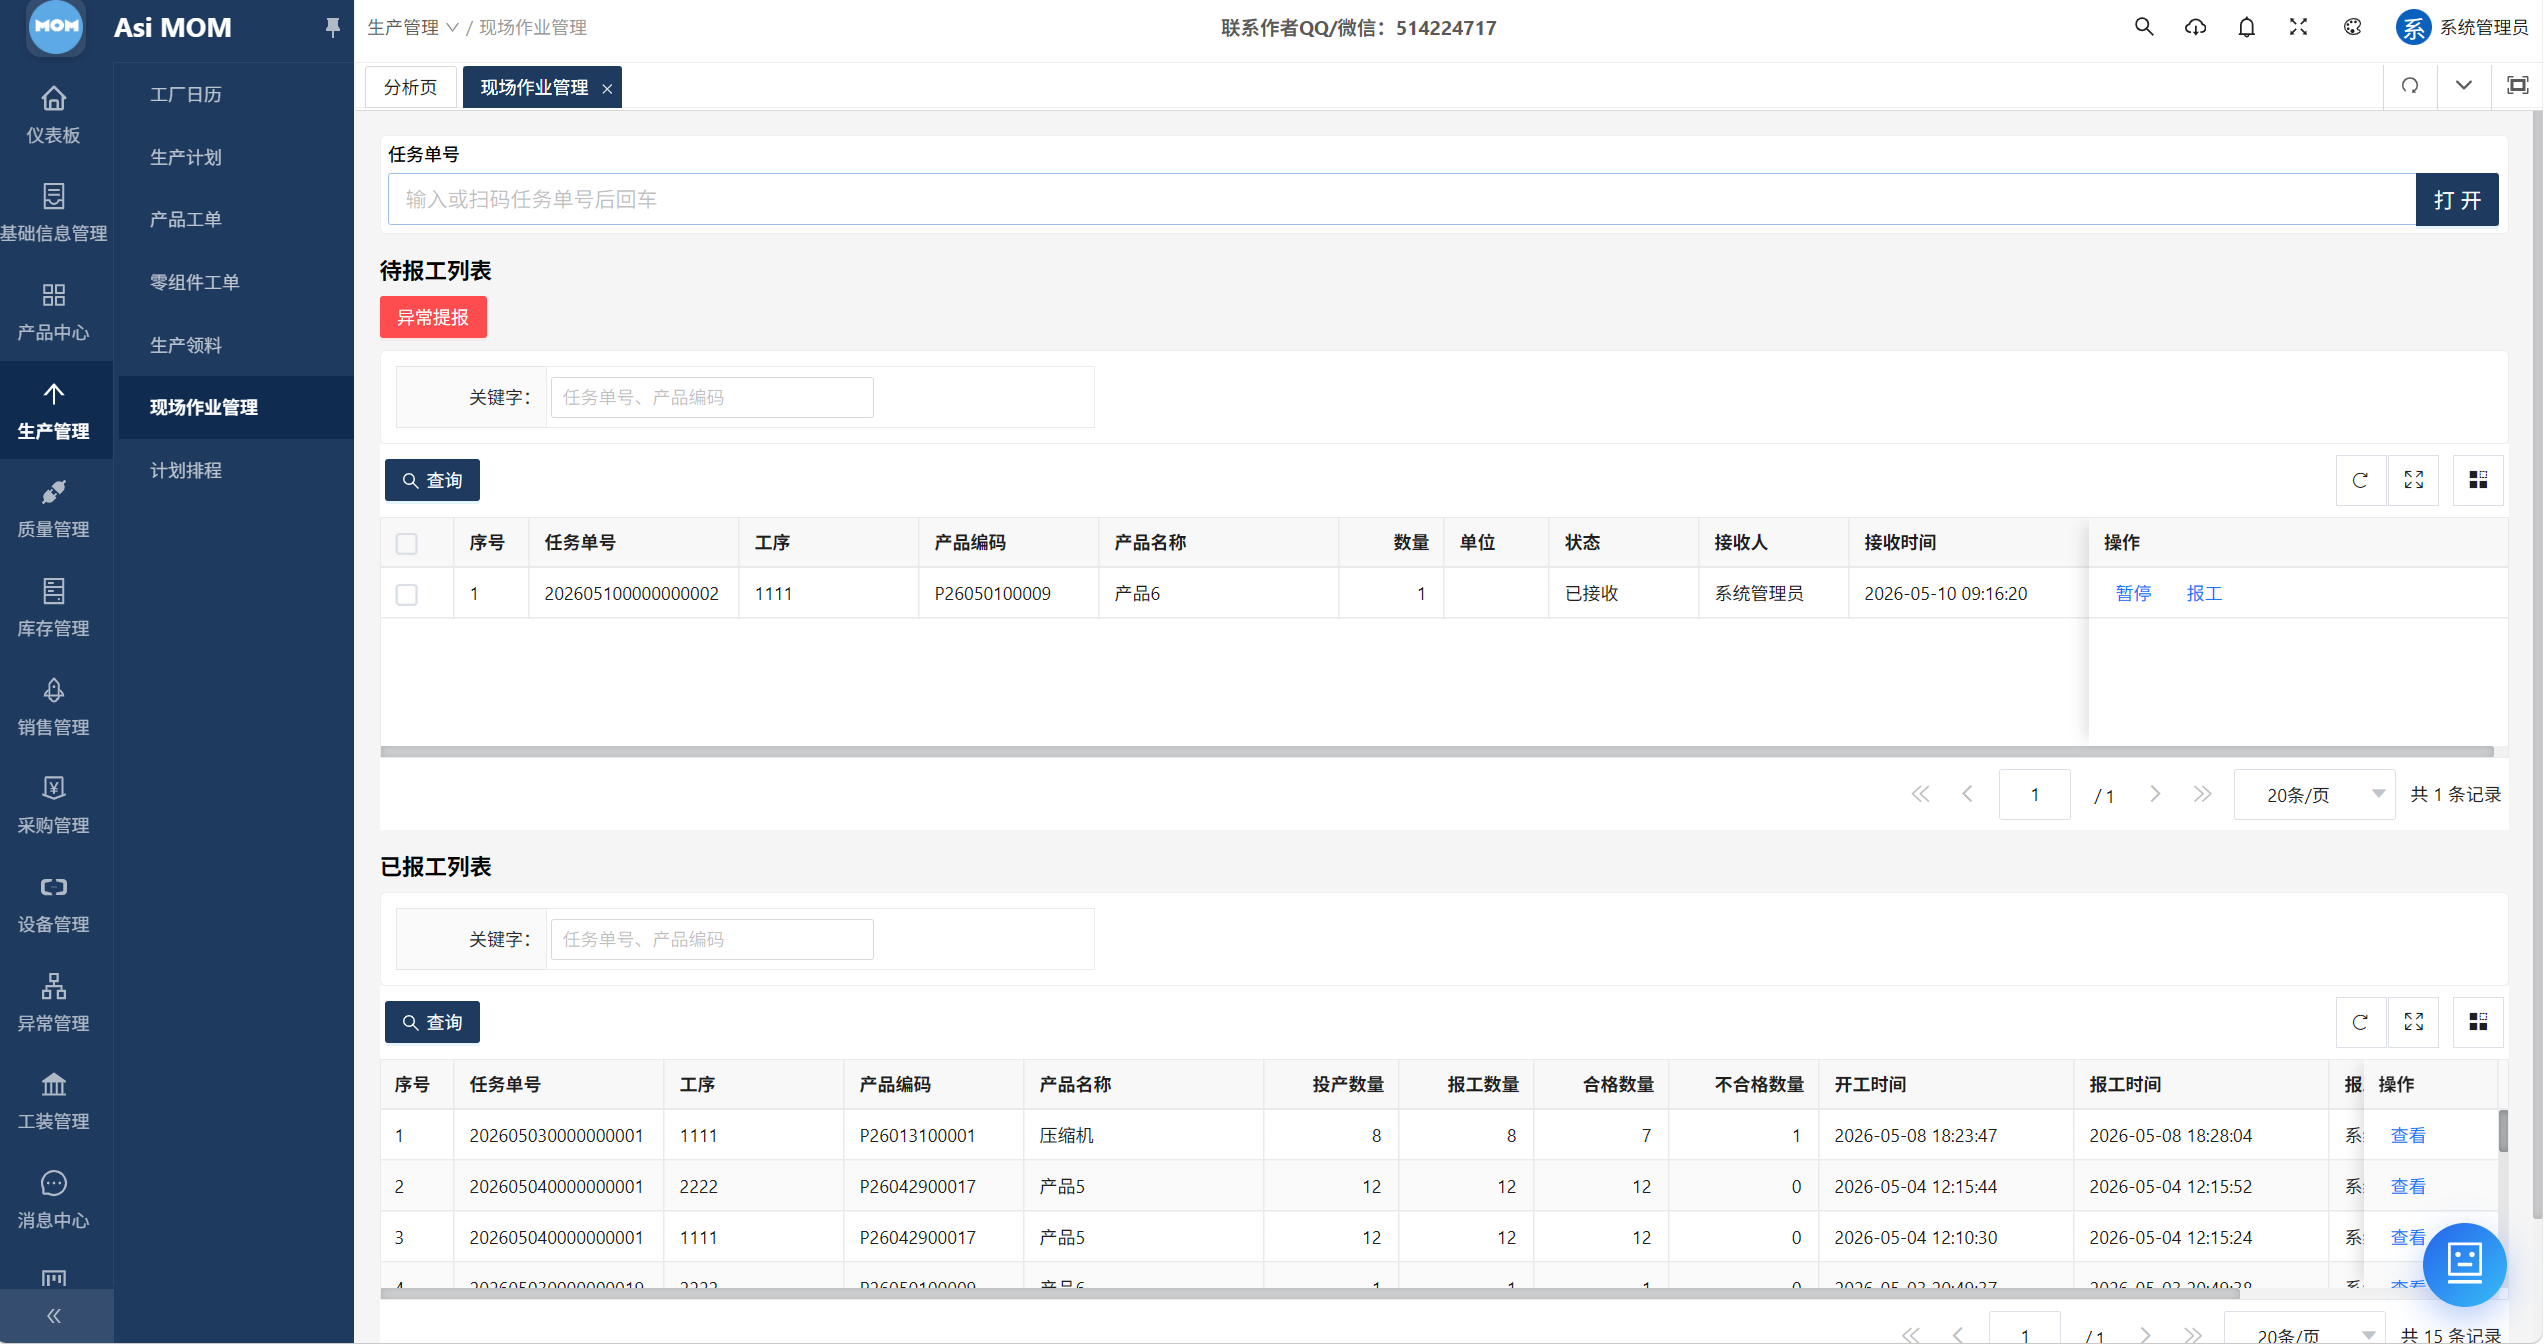Open 产品工单 submenu item
This screenshot has width=2544, height=1344.
coord(186,219)
